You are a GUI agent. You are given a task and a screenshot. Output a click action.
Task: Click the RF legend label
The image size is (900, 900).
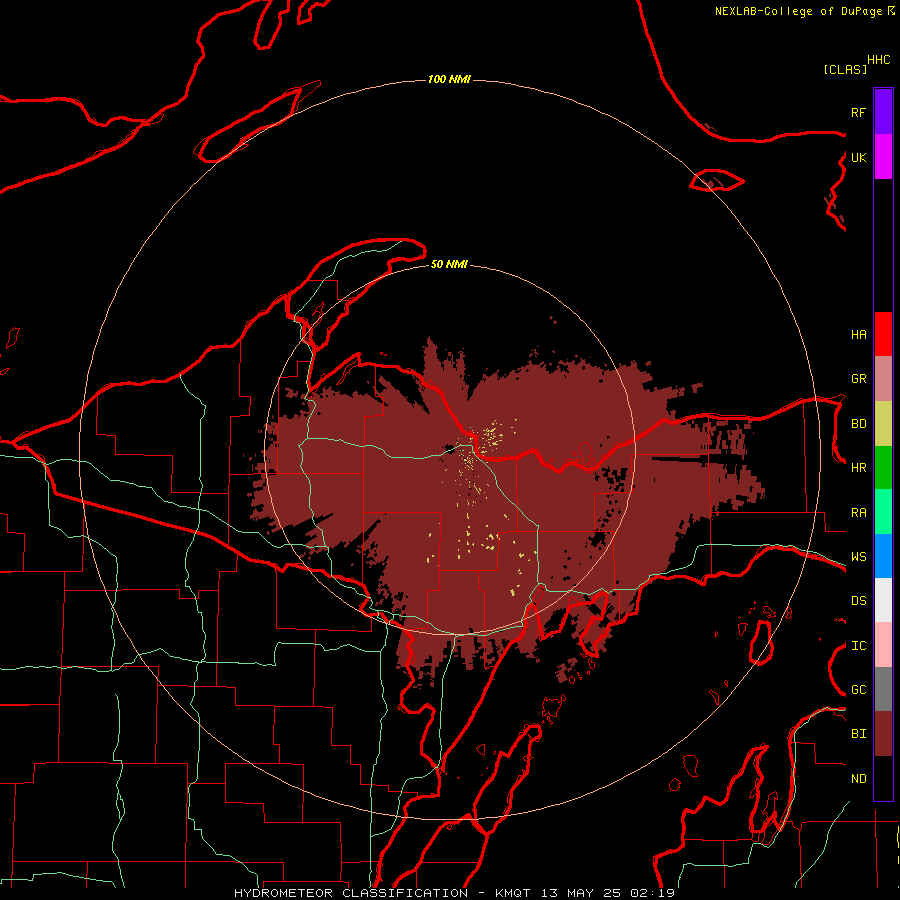coord(858,112)
